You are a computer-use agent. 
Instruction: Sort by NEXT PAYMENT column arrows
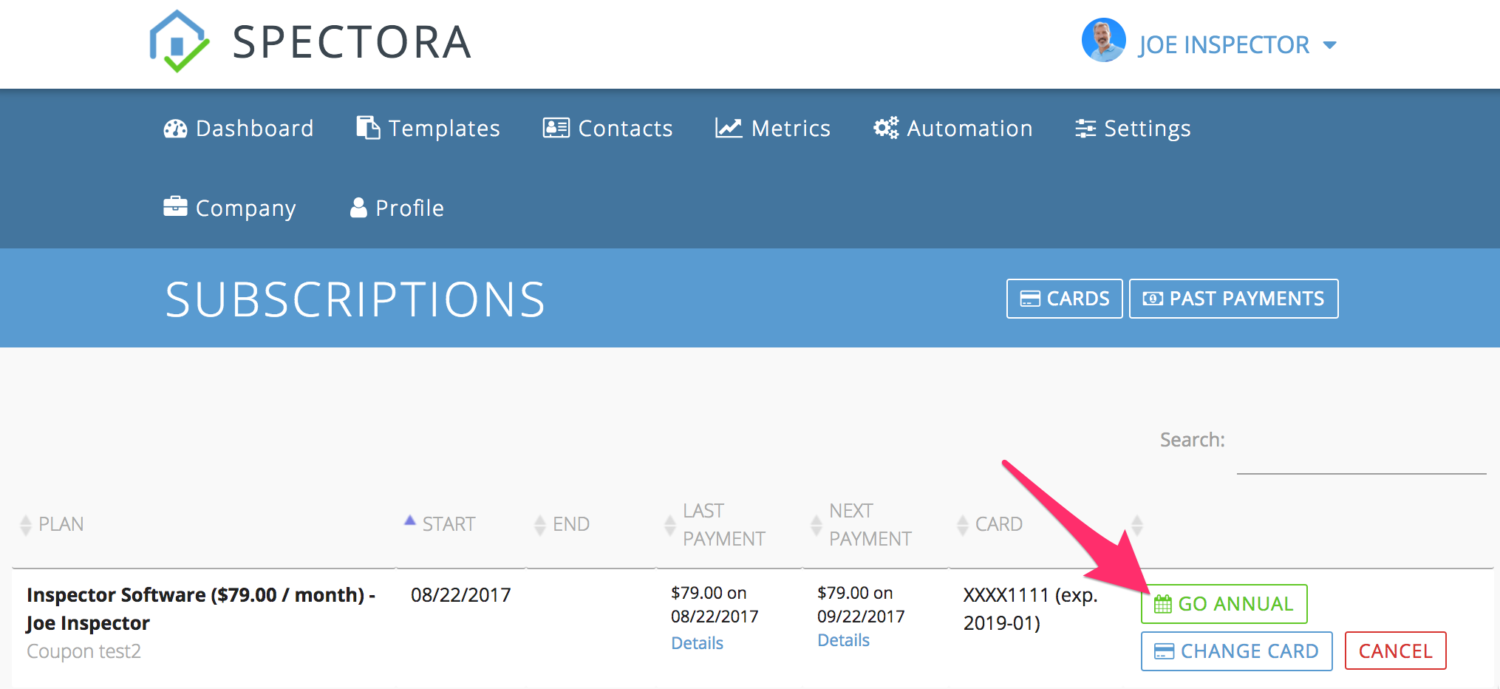click(x=816, y=524)
